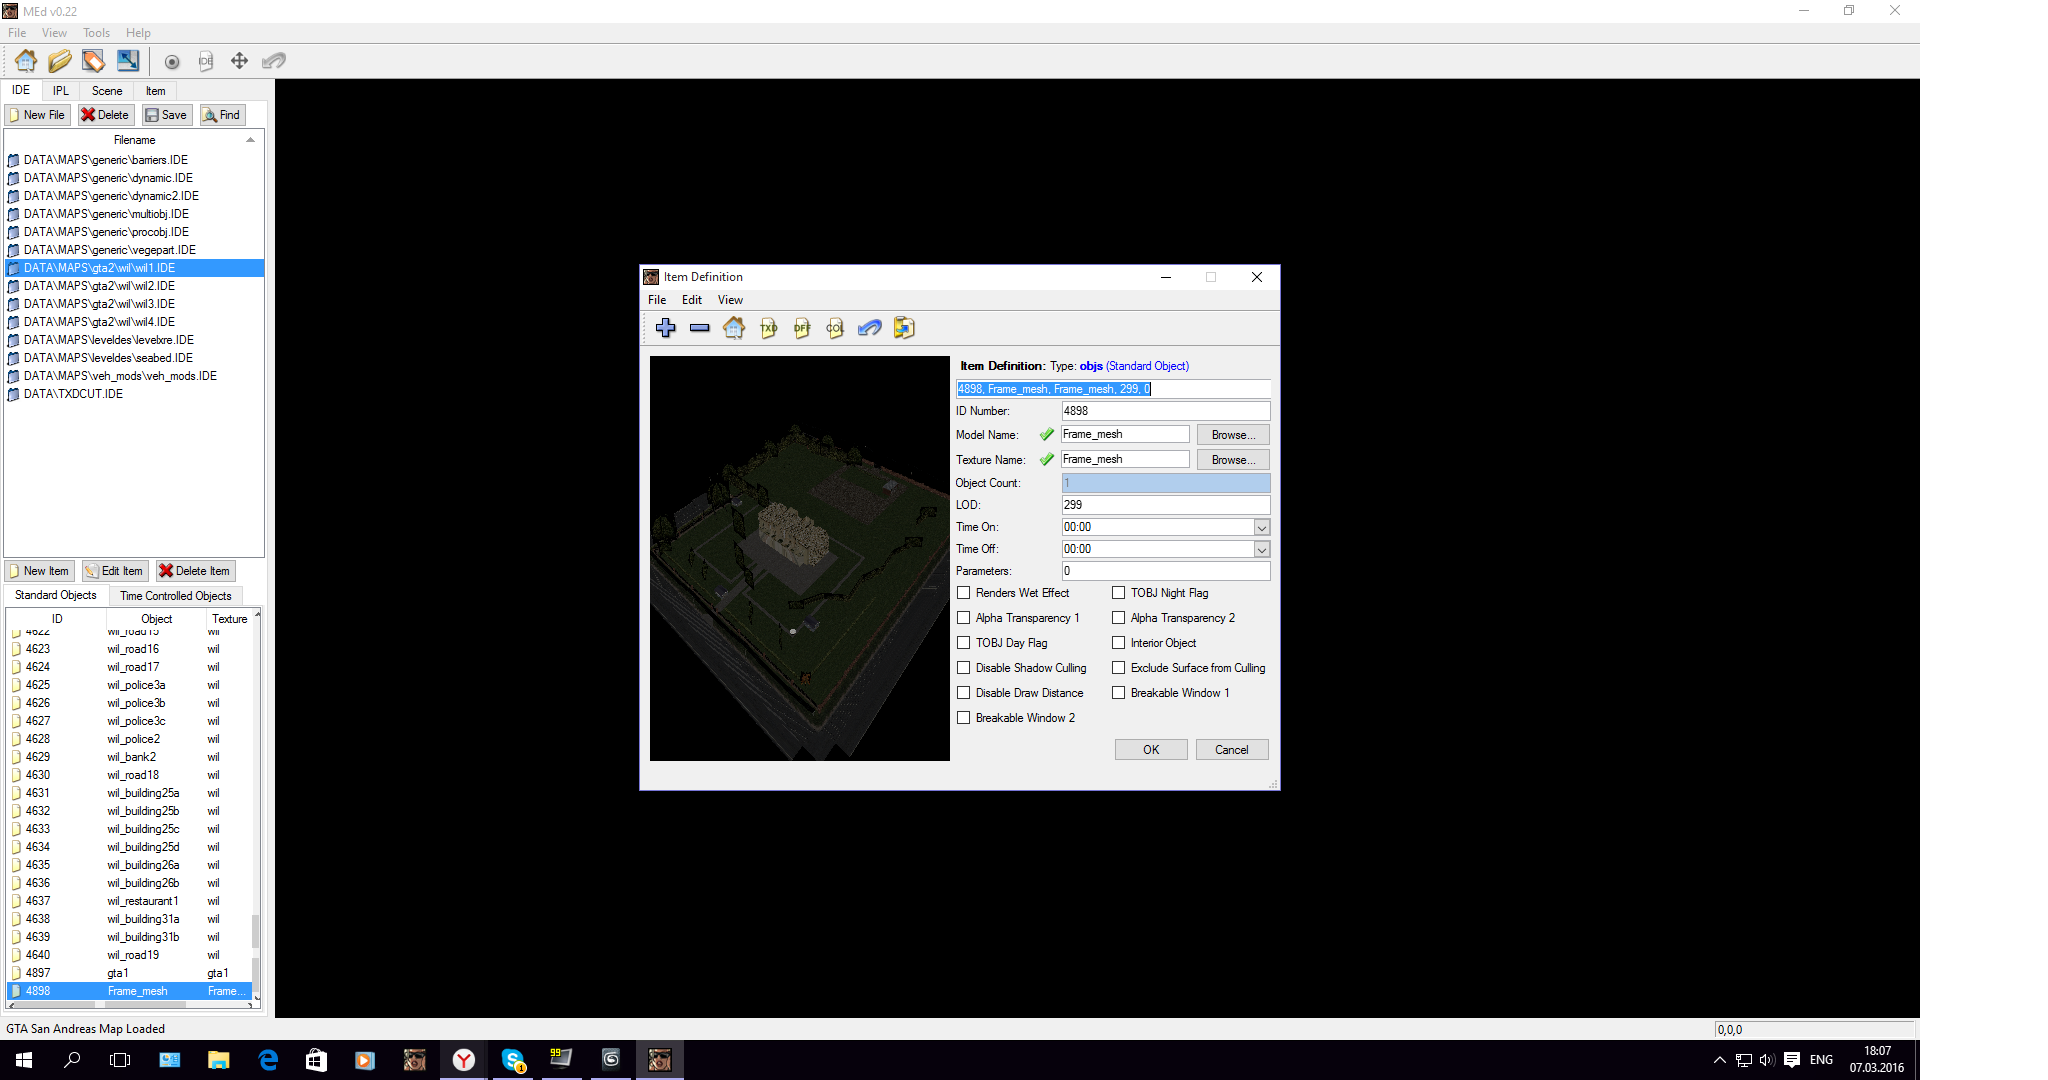The image size is (2048, 1080).
Task: Expand the Time On dropdown
Action: tap(1261, 527)
